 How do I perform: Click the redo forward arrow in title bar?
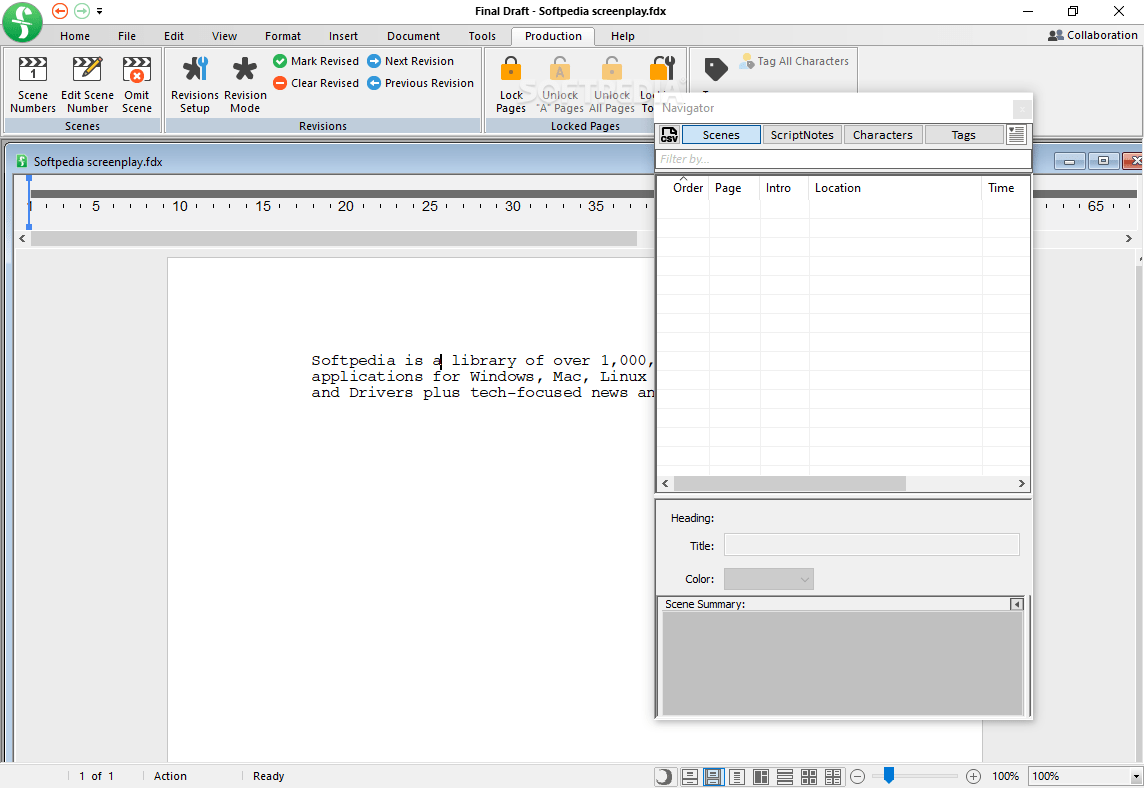click(x=82, y=11)
